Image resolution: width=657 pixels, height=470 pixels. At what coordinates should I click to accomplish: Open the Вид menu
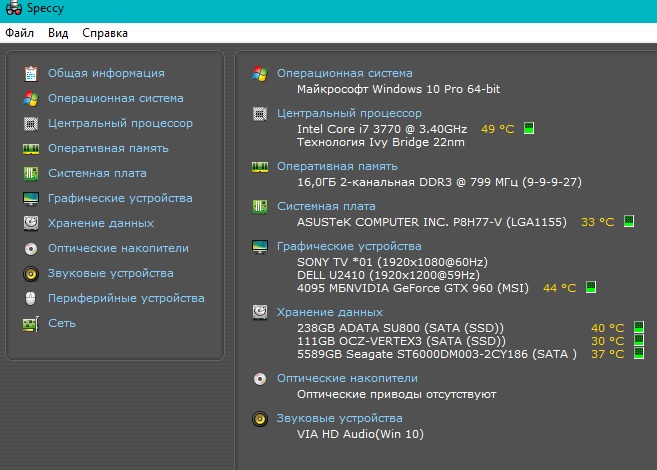(x=58, y=33)
